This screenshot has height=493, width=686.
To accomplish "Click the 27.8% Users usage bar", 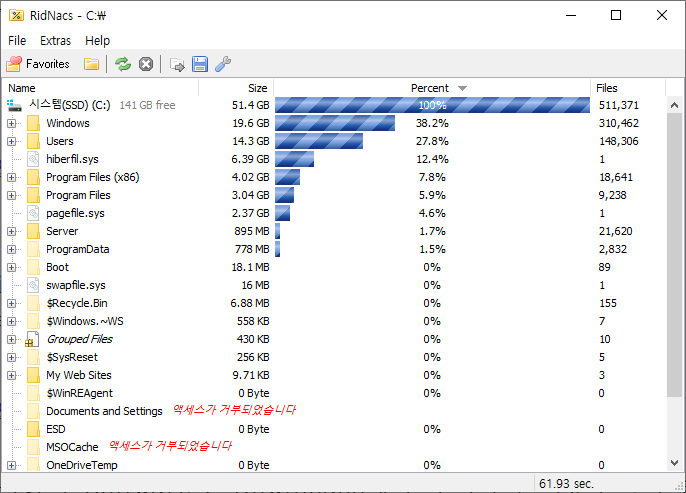I will (x=319, y=141).
